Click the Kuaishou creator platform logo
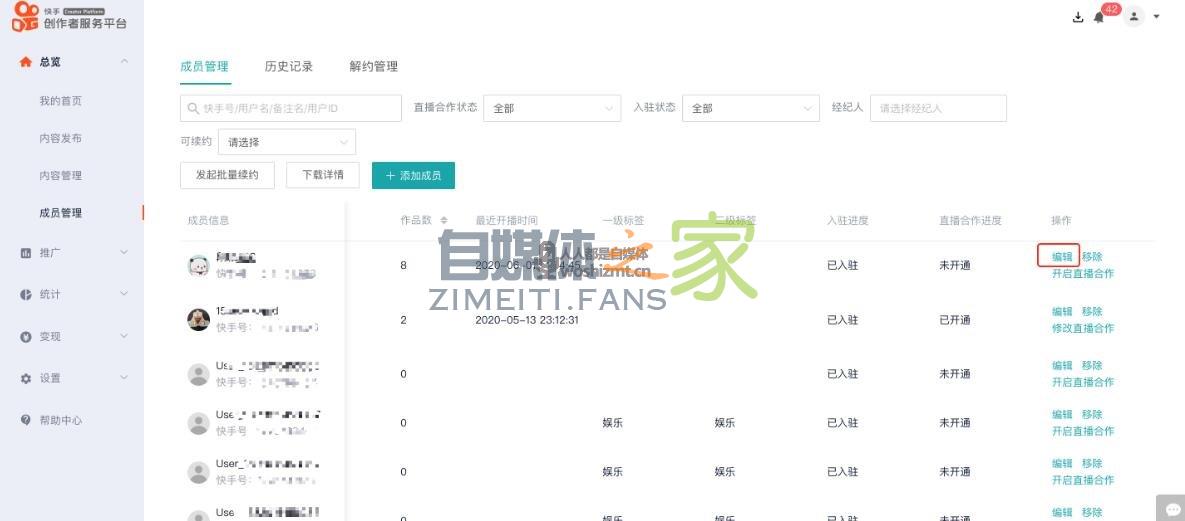1185x521 pixels. (x=70, y=17)
